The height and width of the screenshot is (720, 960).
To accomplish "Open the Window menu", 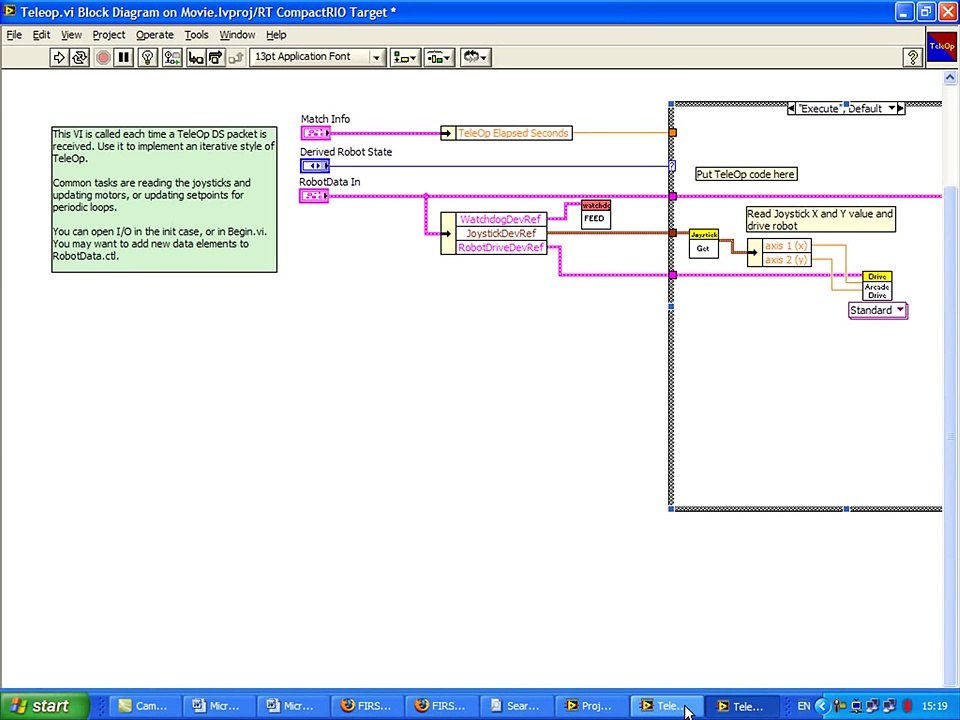I will 237,35.
